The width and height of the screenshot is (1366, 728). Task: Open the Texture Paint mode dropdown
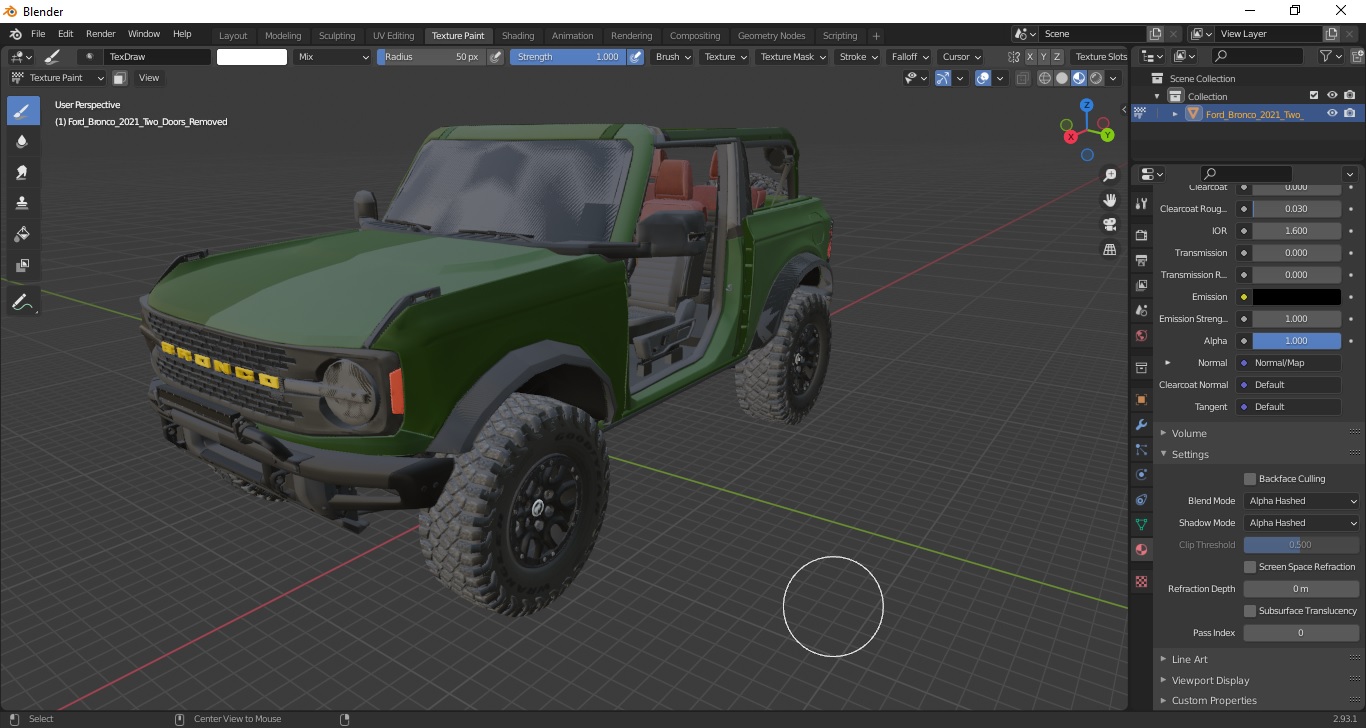tap(57, 78)
